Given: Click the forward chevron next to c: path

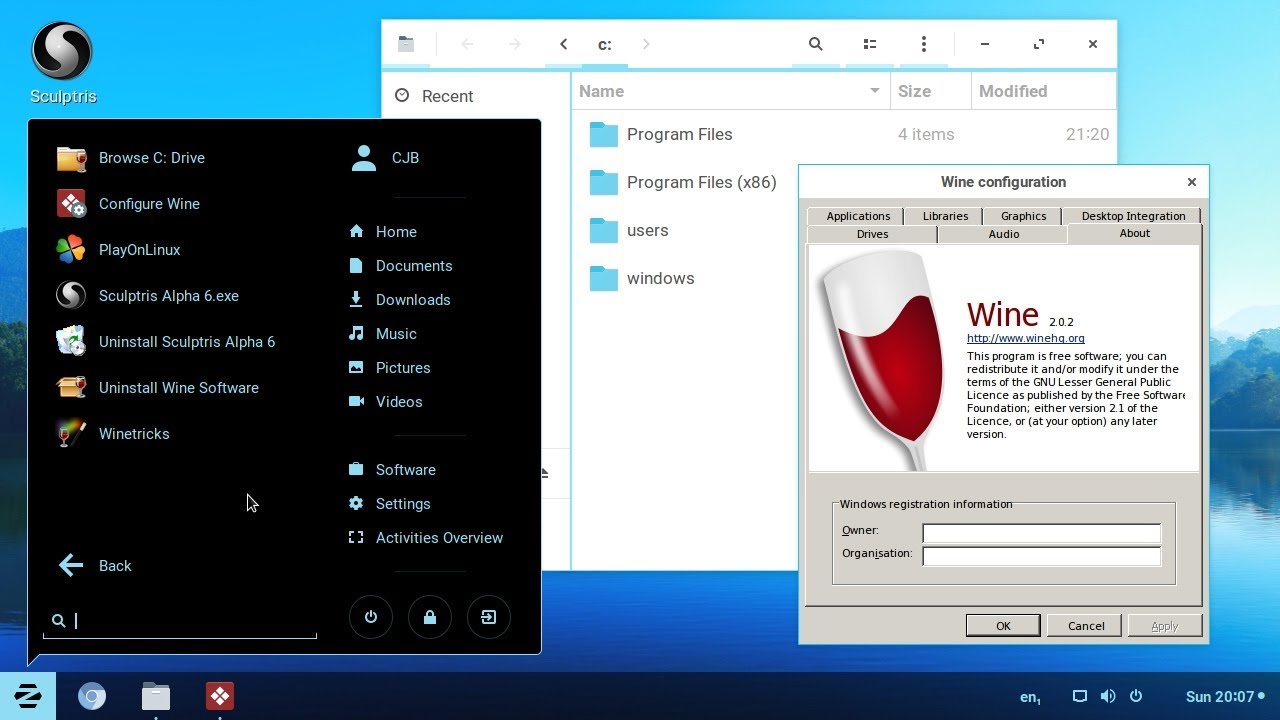Looking at the screenshot, I should pos(646,44).
